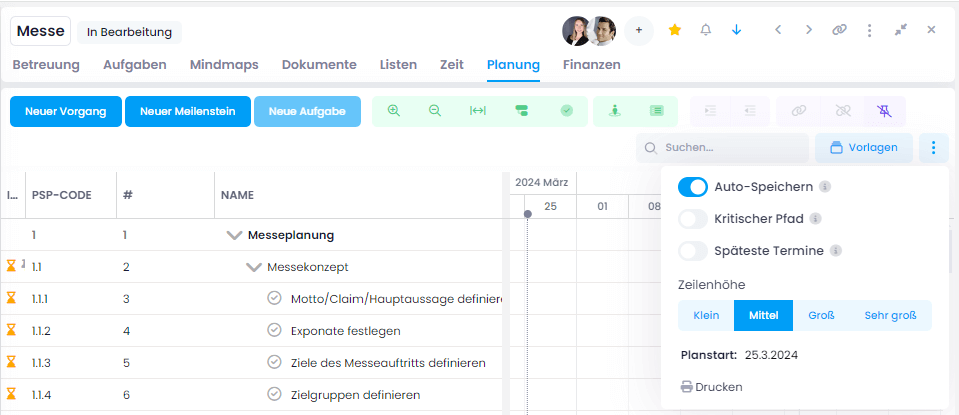Enable the Kritischer Pfad switch
This screenshot has width=959, height=415.
692,219
